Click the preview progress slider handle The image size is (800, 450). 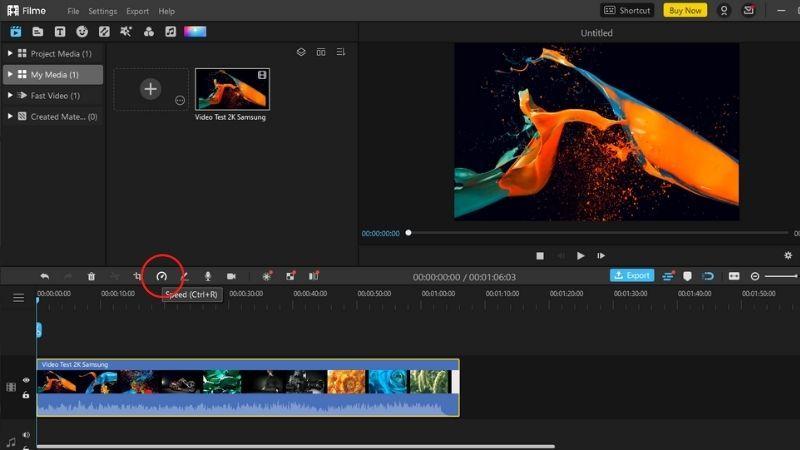408,233
